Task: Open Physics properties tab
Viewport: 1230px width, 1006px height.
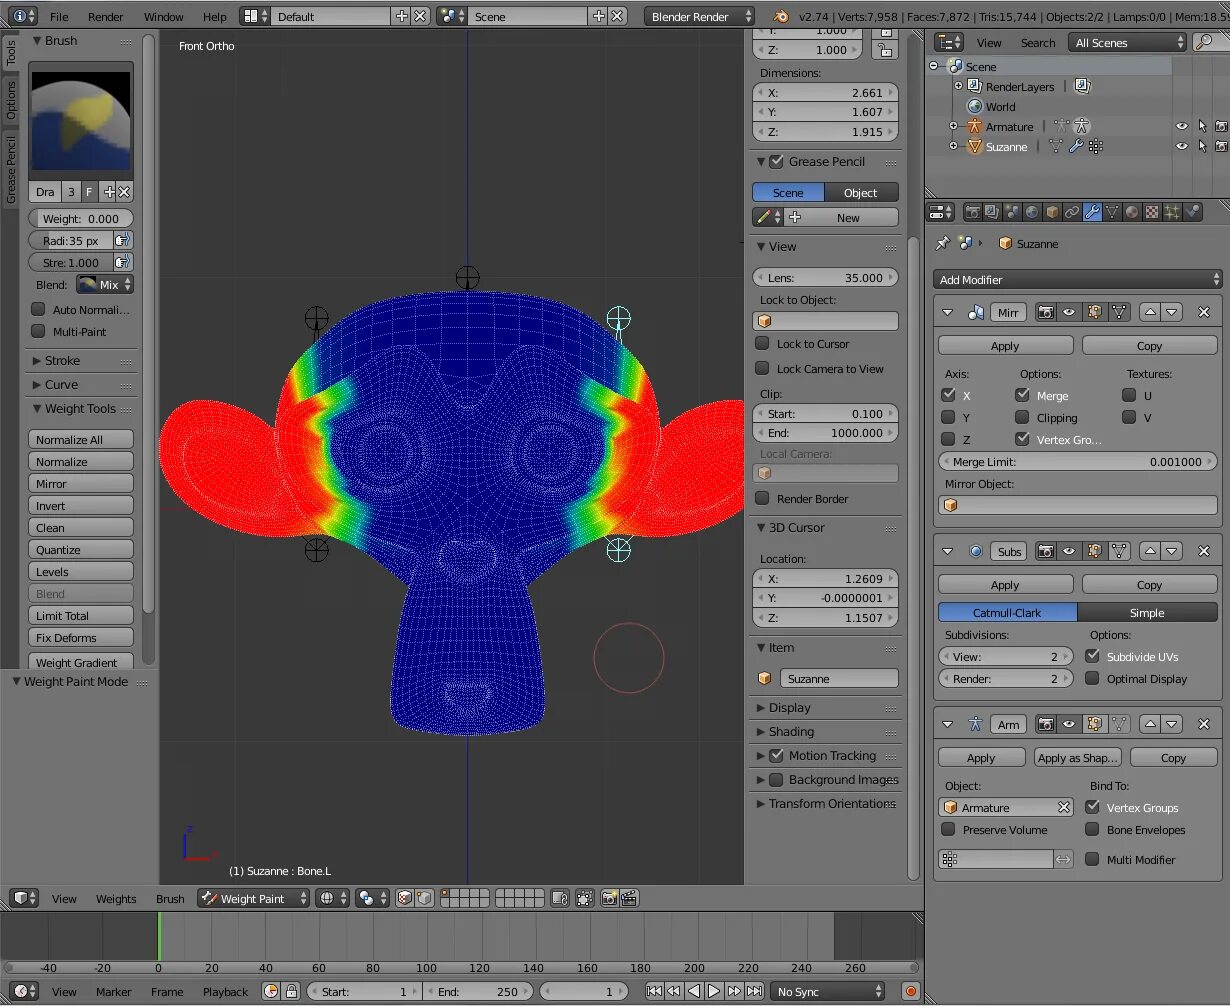Action: click(x=1192, y=212)
